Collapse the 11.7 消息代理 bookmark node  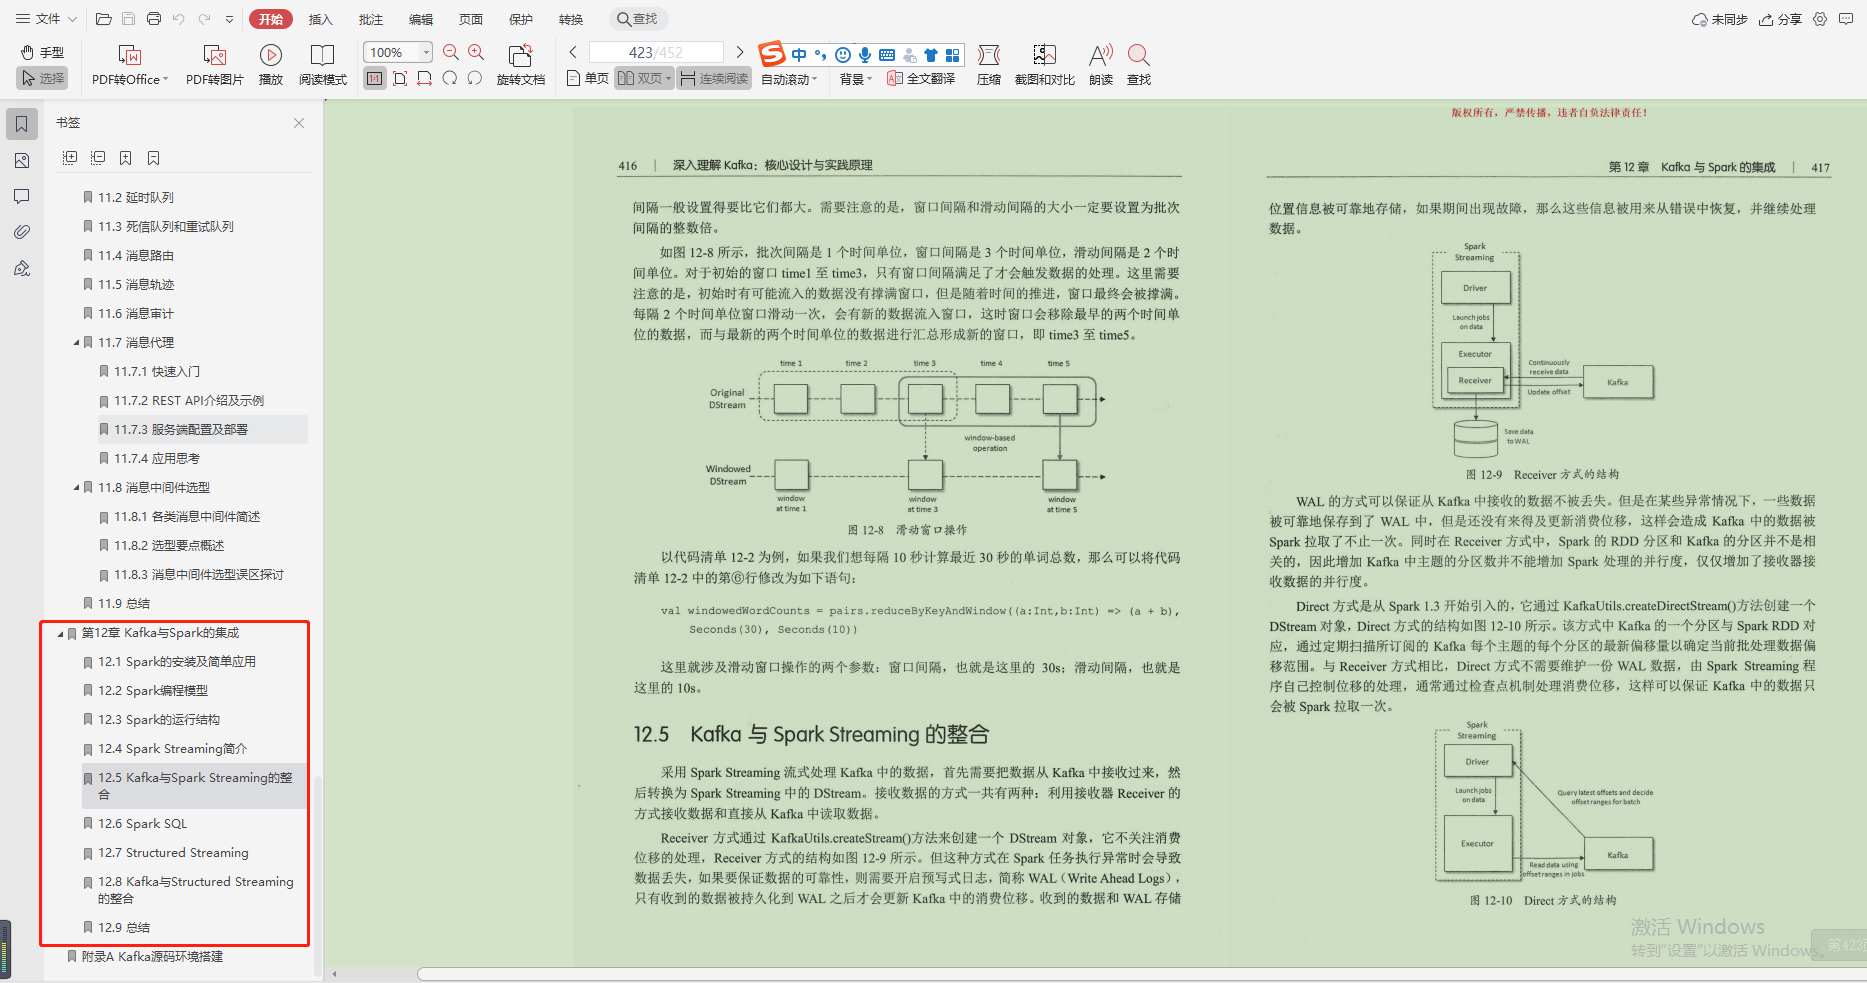[77, 343]
